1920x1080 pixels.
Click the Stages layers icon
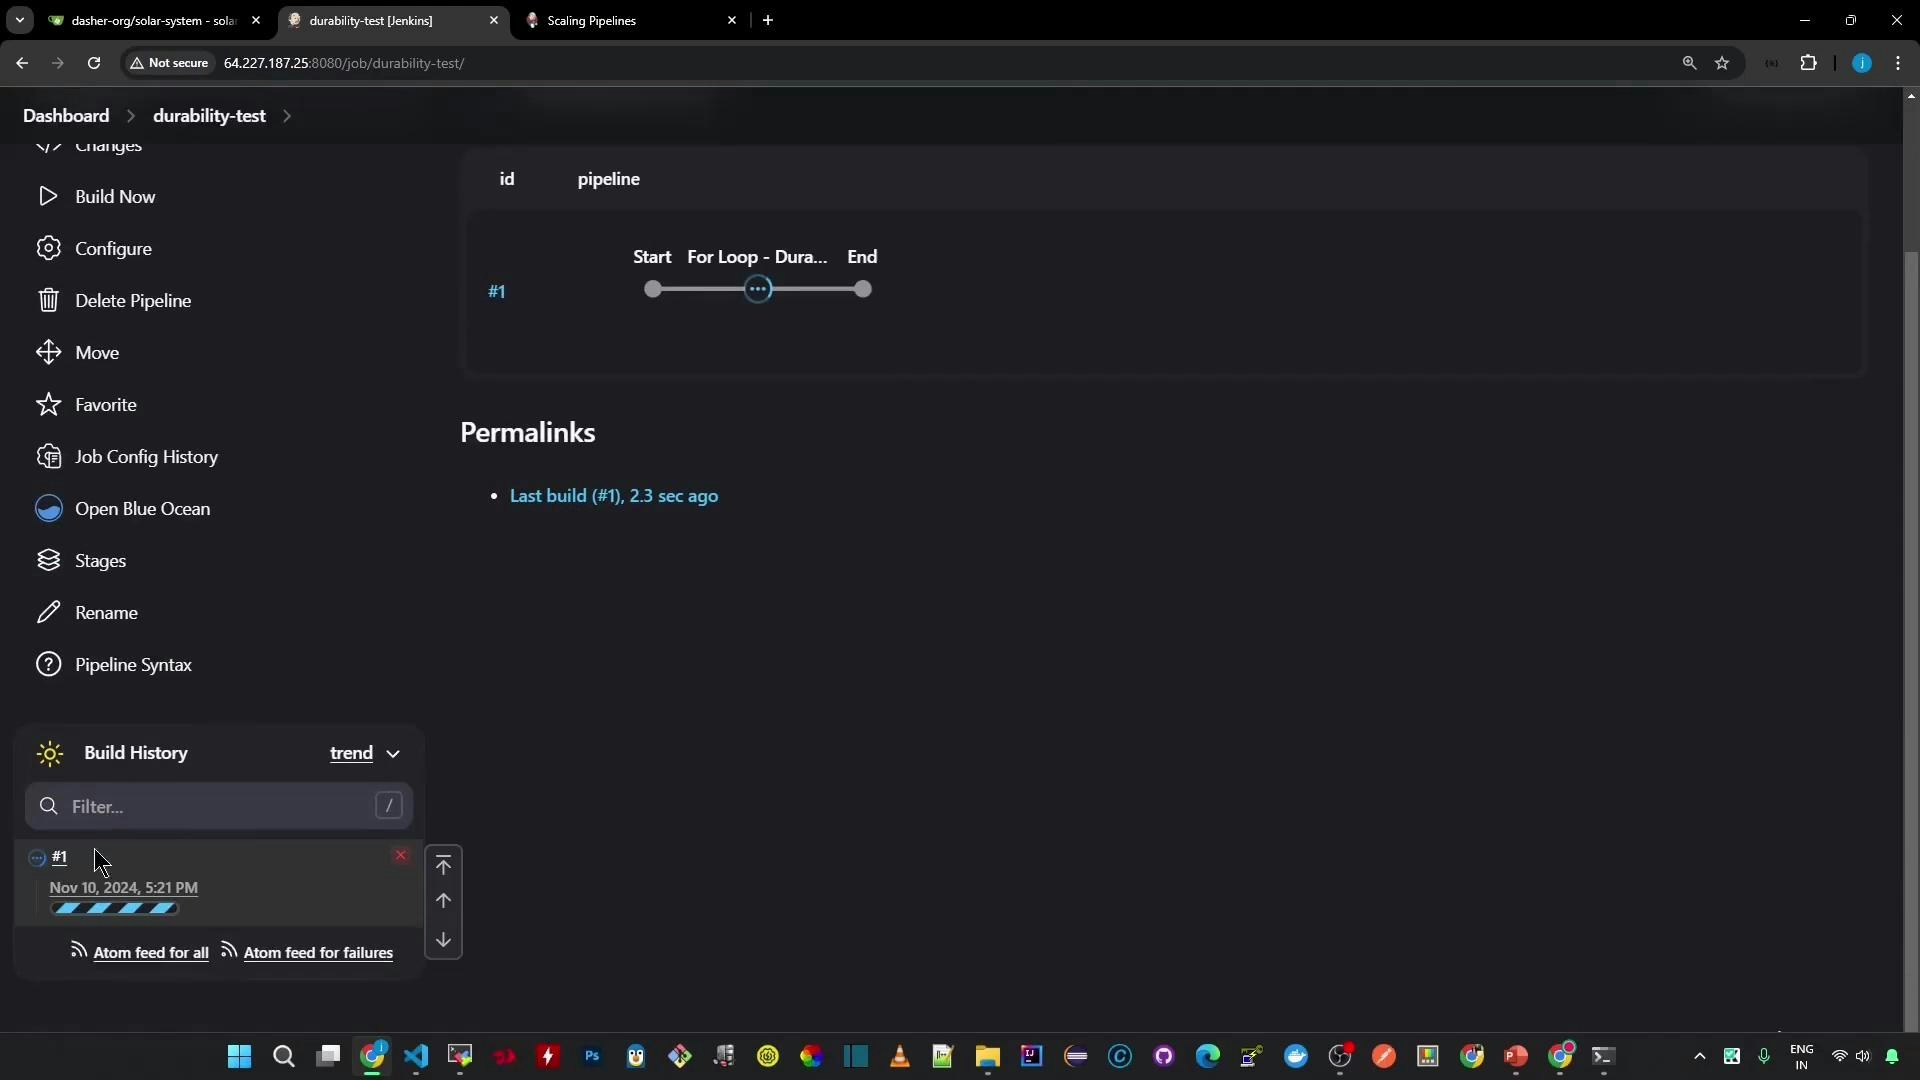(x=48, y=560)
